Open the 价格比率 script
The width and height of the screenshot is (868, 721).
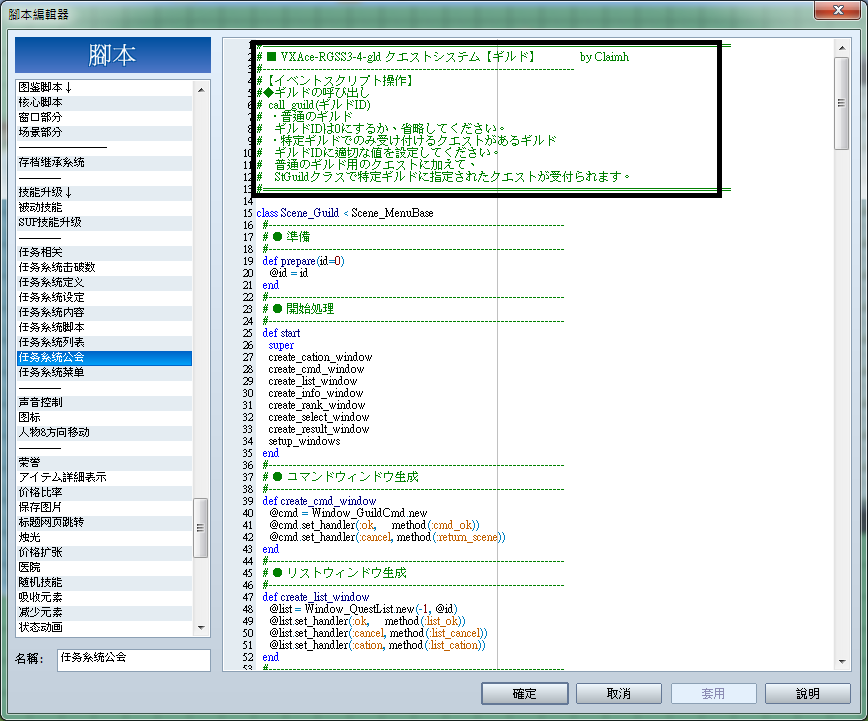pos(105,492)
